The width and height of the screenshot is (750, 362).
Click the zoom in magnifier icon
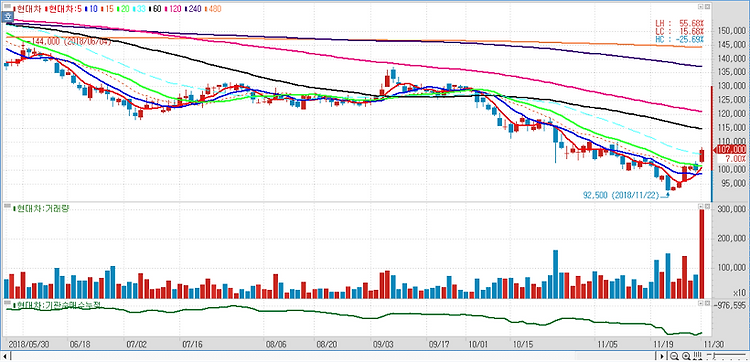click(686, 356)
